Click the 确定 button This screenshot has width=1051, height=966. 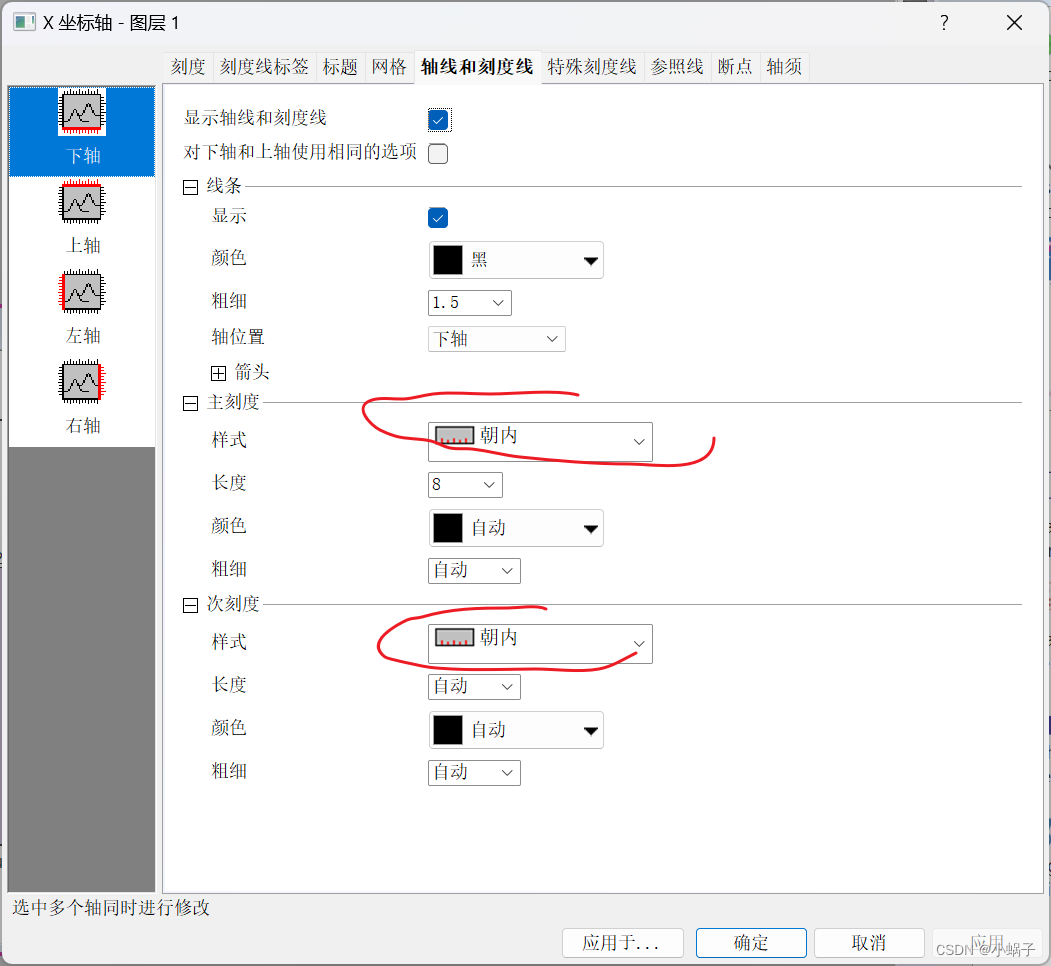[x=751, y=943]
